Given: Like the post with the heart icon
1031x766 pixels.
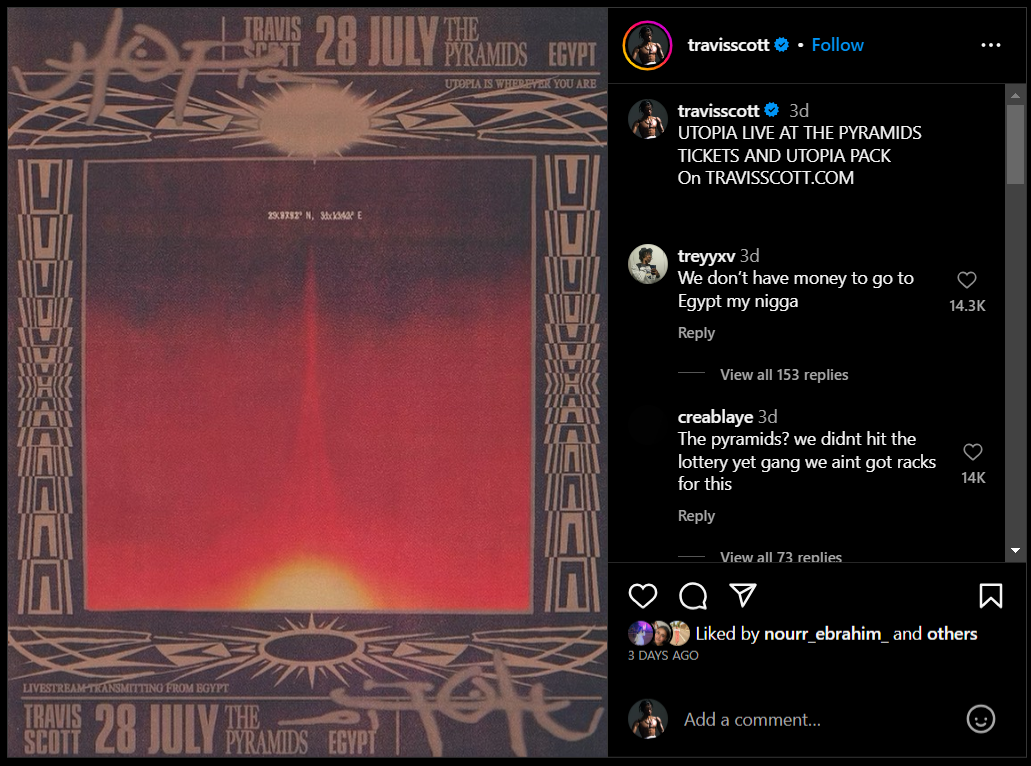Looking at the screenshot, I should [642, 596].
